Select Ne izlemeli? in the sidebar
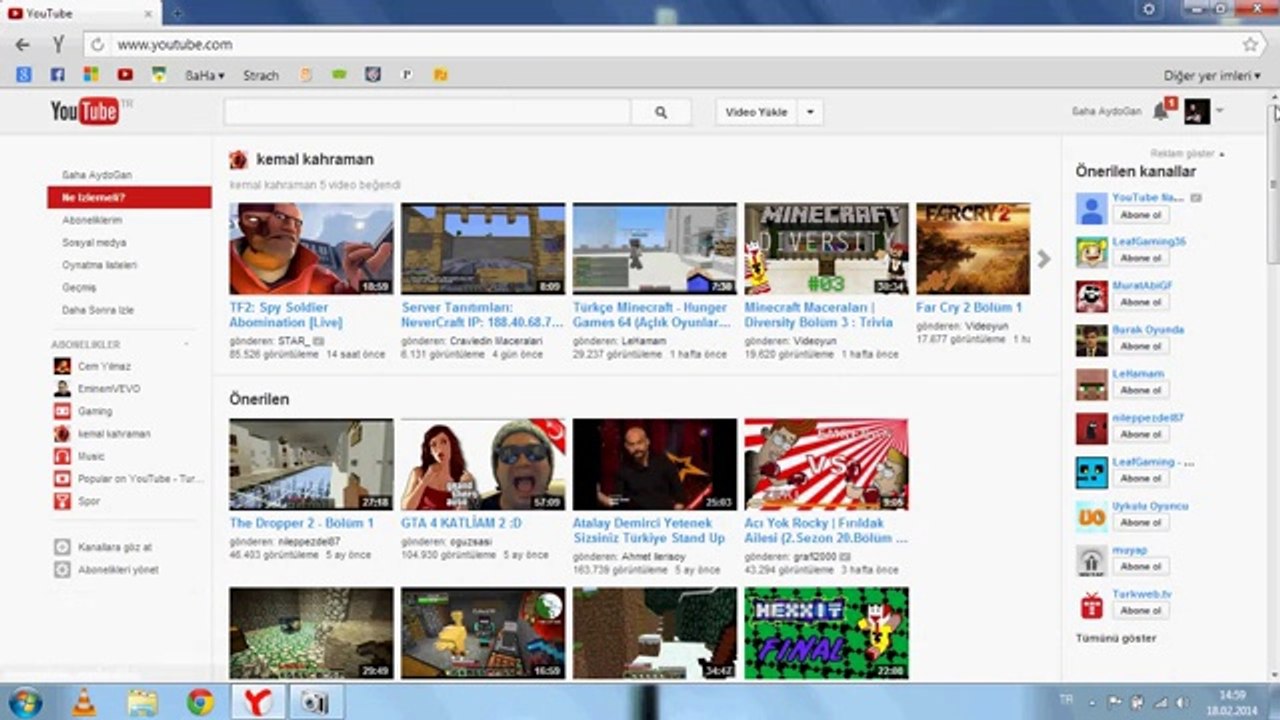This screenshot has height=720, width=1280. [x=129, y=197]
